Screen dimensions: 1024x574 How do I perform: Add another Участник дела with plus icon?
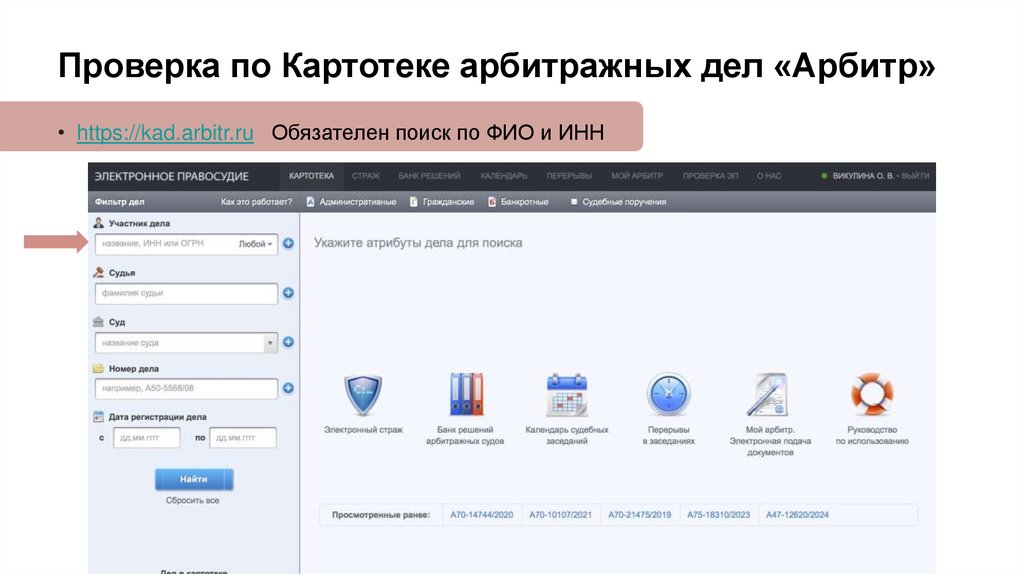coord(288,244)
